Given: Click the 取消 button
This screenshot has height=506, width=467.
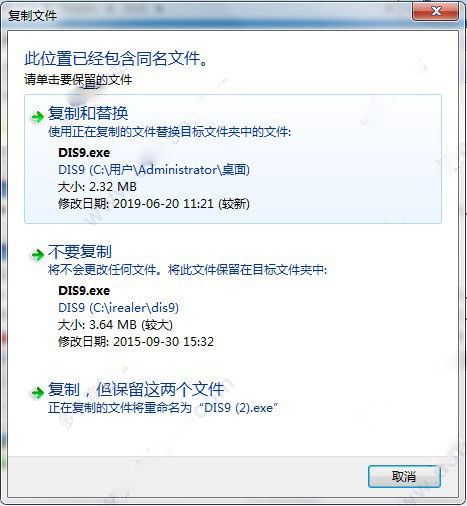Looking at the screenshot, I should [404, 476].
